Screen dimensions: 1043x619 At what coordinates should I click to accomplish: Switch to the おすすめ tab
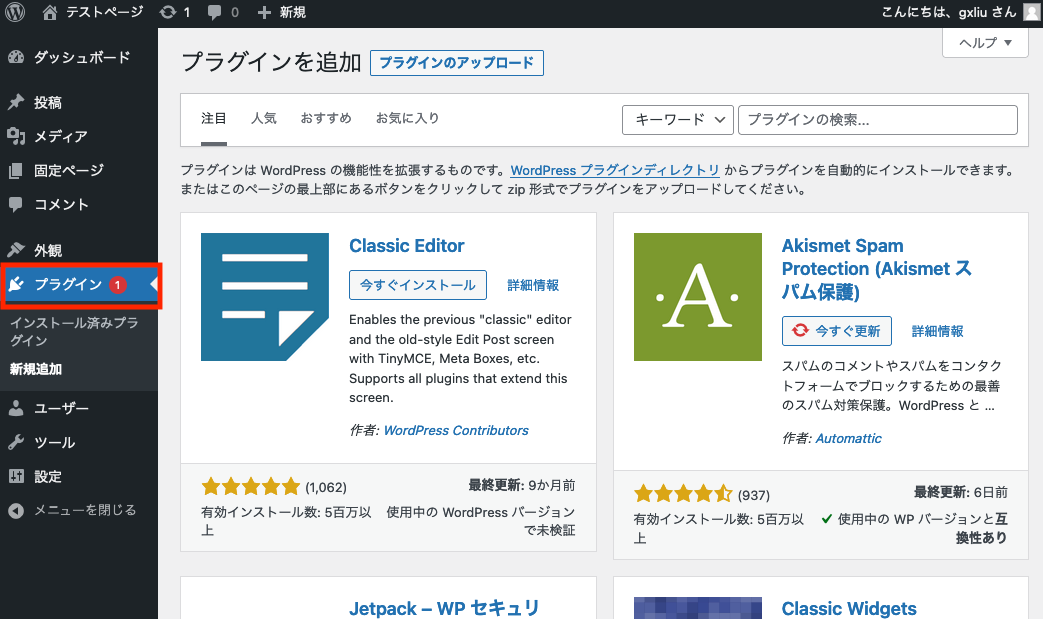tap(326, 118)
